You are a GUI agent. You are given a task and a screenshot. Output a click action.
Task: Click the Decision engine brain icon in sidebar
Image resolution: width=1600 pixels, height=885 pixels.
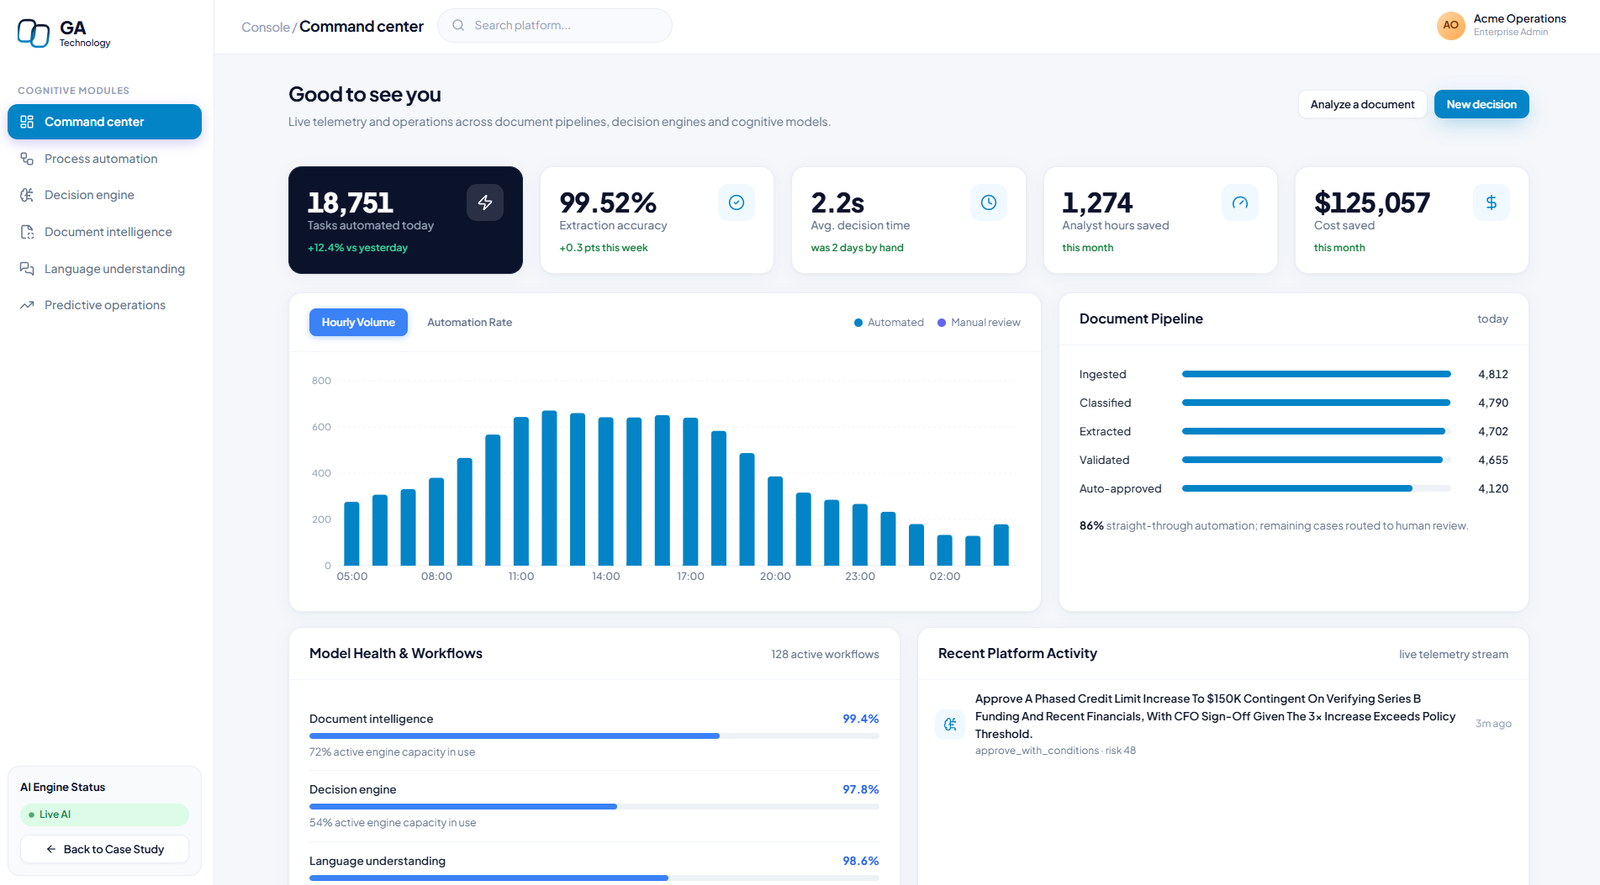click(27, 195)
